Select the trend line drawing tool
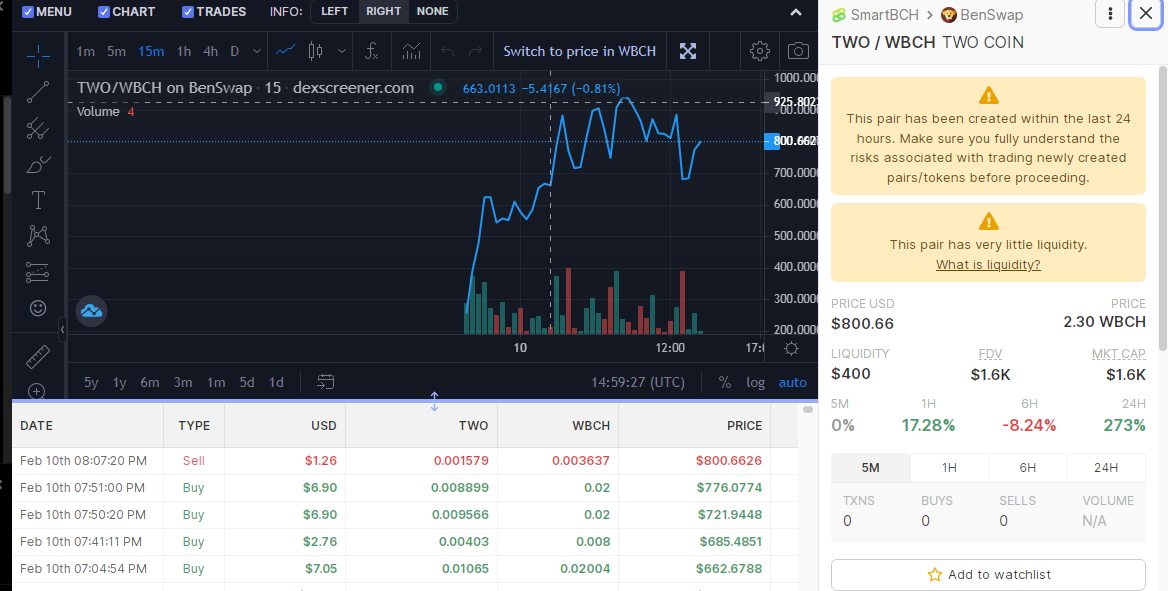The image size is (1168, 591). point(37,92)
